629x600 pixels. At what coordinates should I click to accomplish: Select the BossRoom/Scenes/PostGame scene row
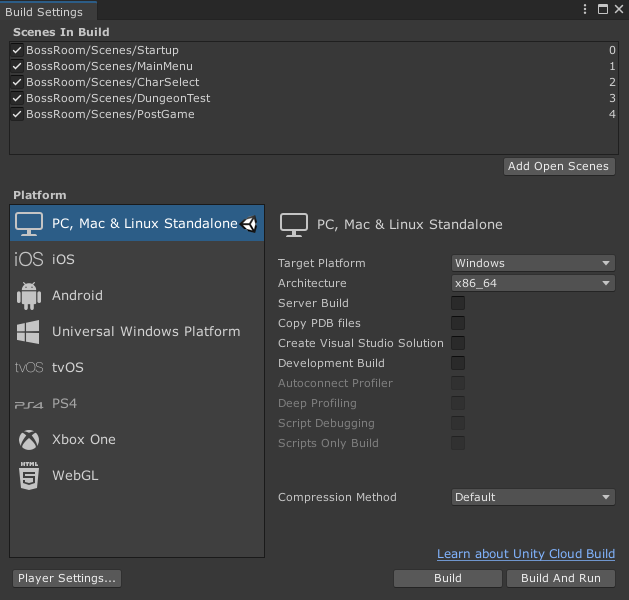click(110, 114)
